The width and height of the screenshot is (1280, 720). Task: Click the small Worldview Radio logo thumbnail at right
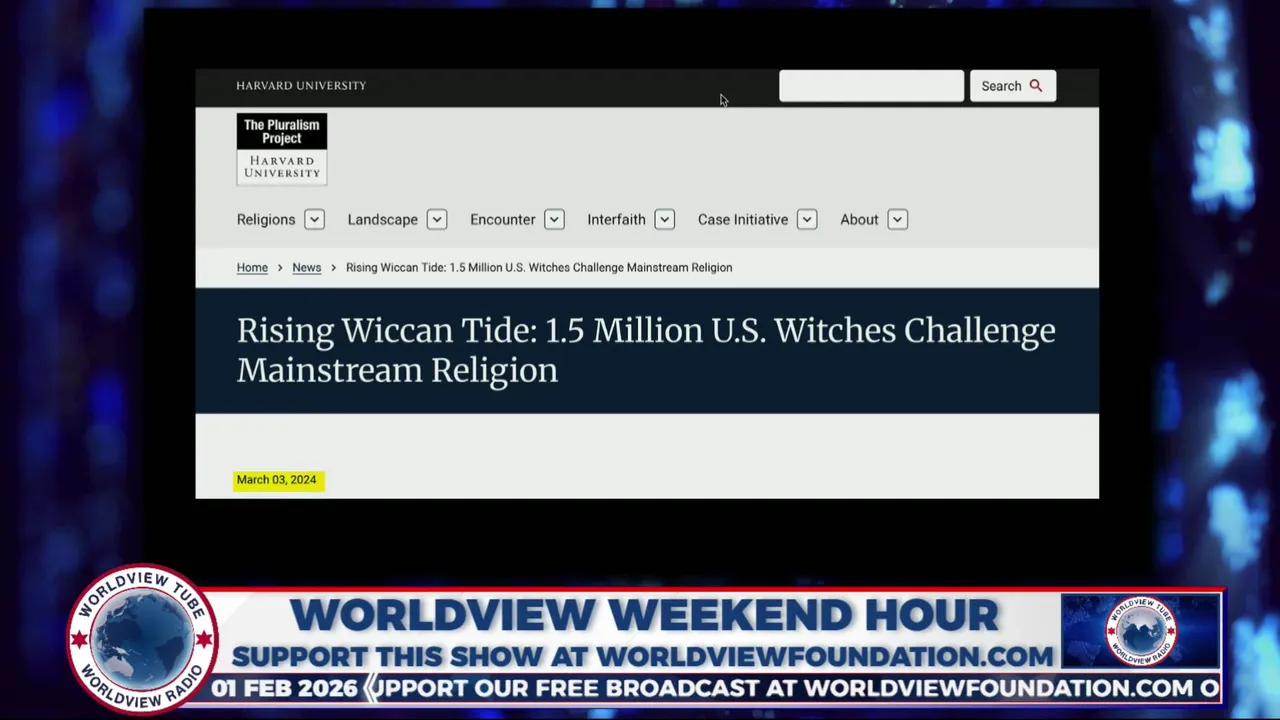pos(1141,631)
